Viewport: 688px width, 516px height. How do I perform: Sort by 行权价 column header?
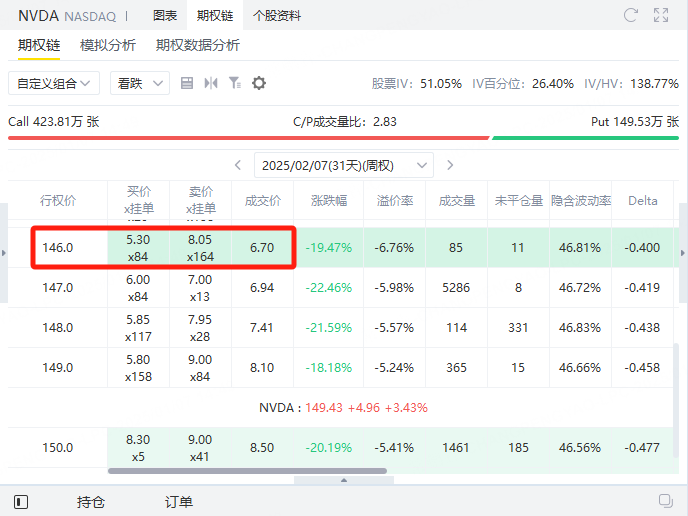coord(58,201)
